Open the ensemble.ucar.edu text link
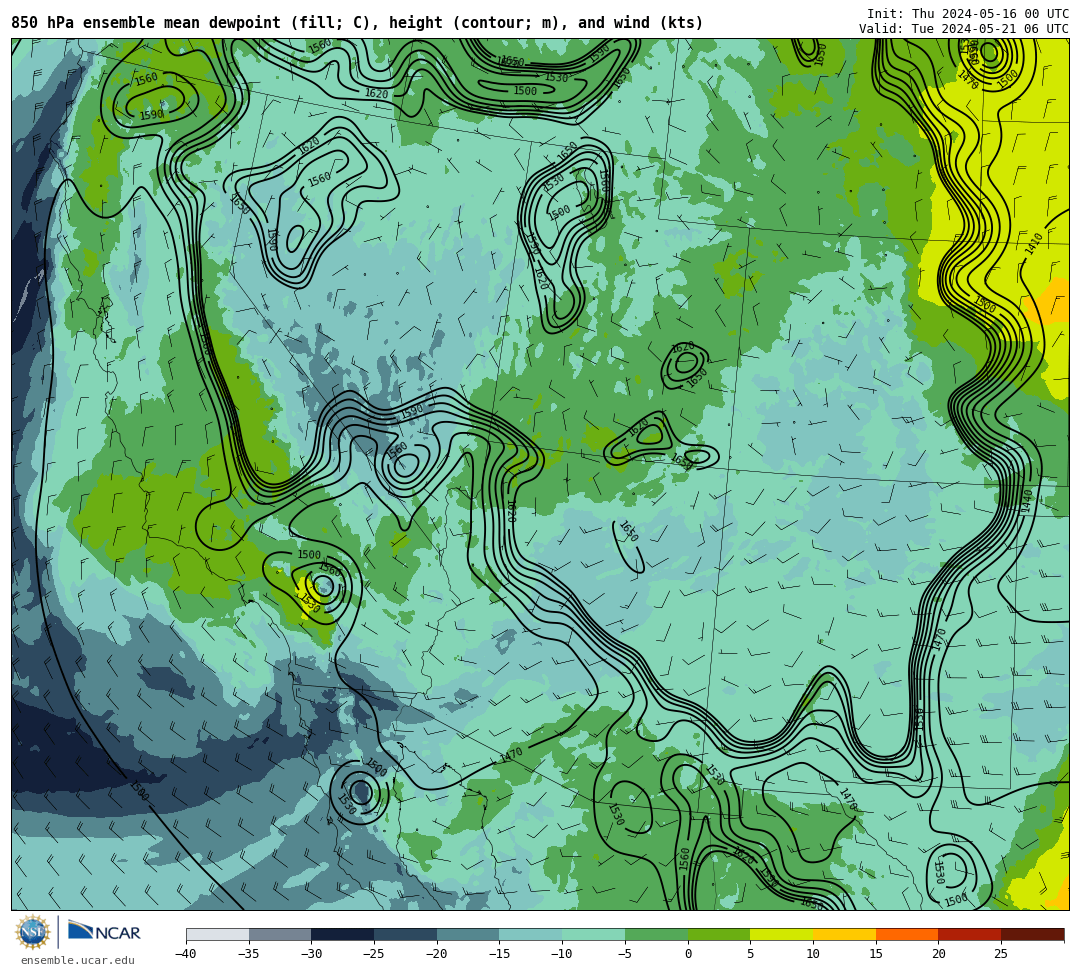 pyautogui.click(x=78, y=960)
